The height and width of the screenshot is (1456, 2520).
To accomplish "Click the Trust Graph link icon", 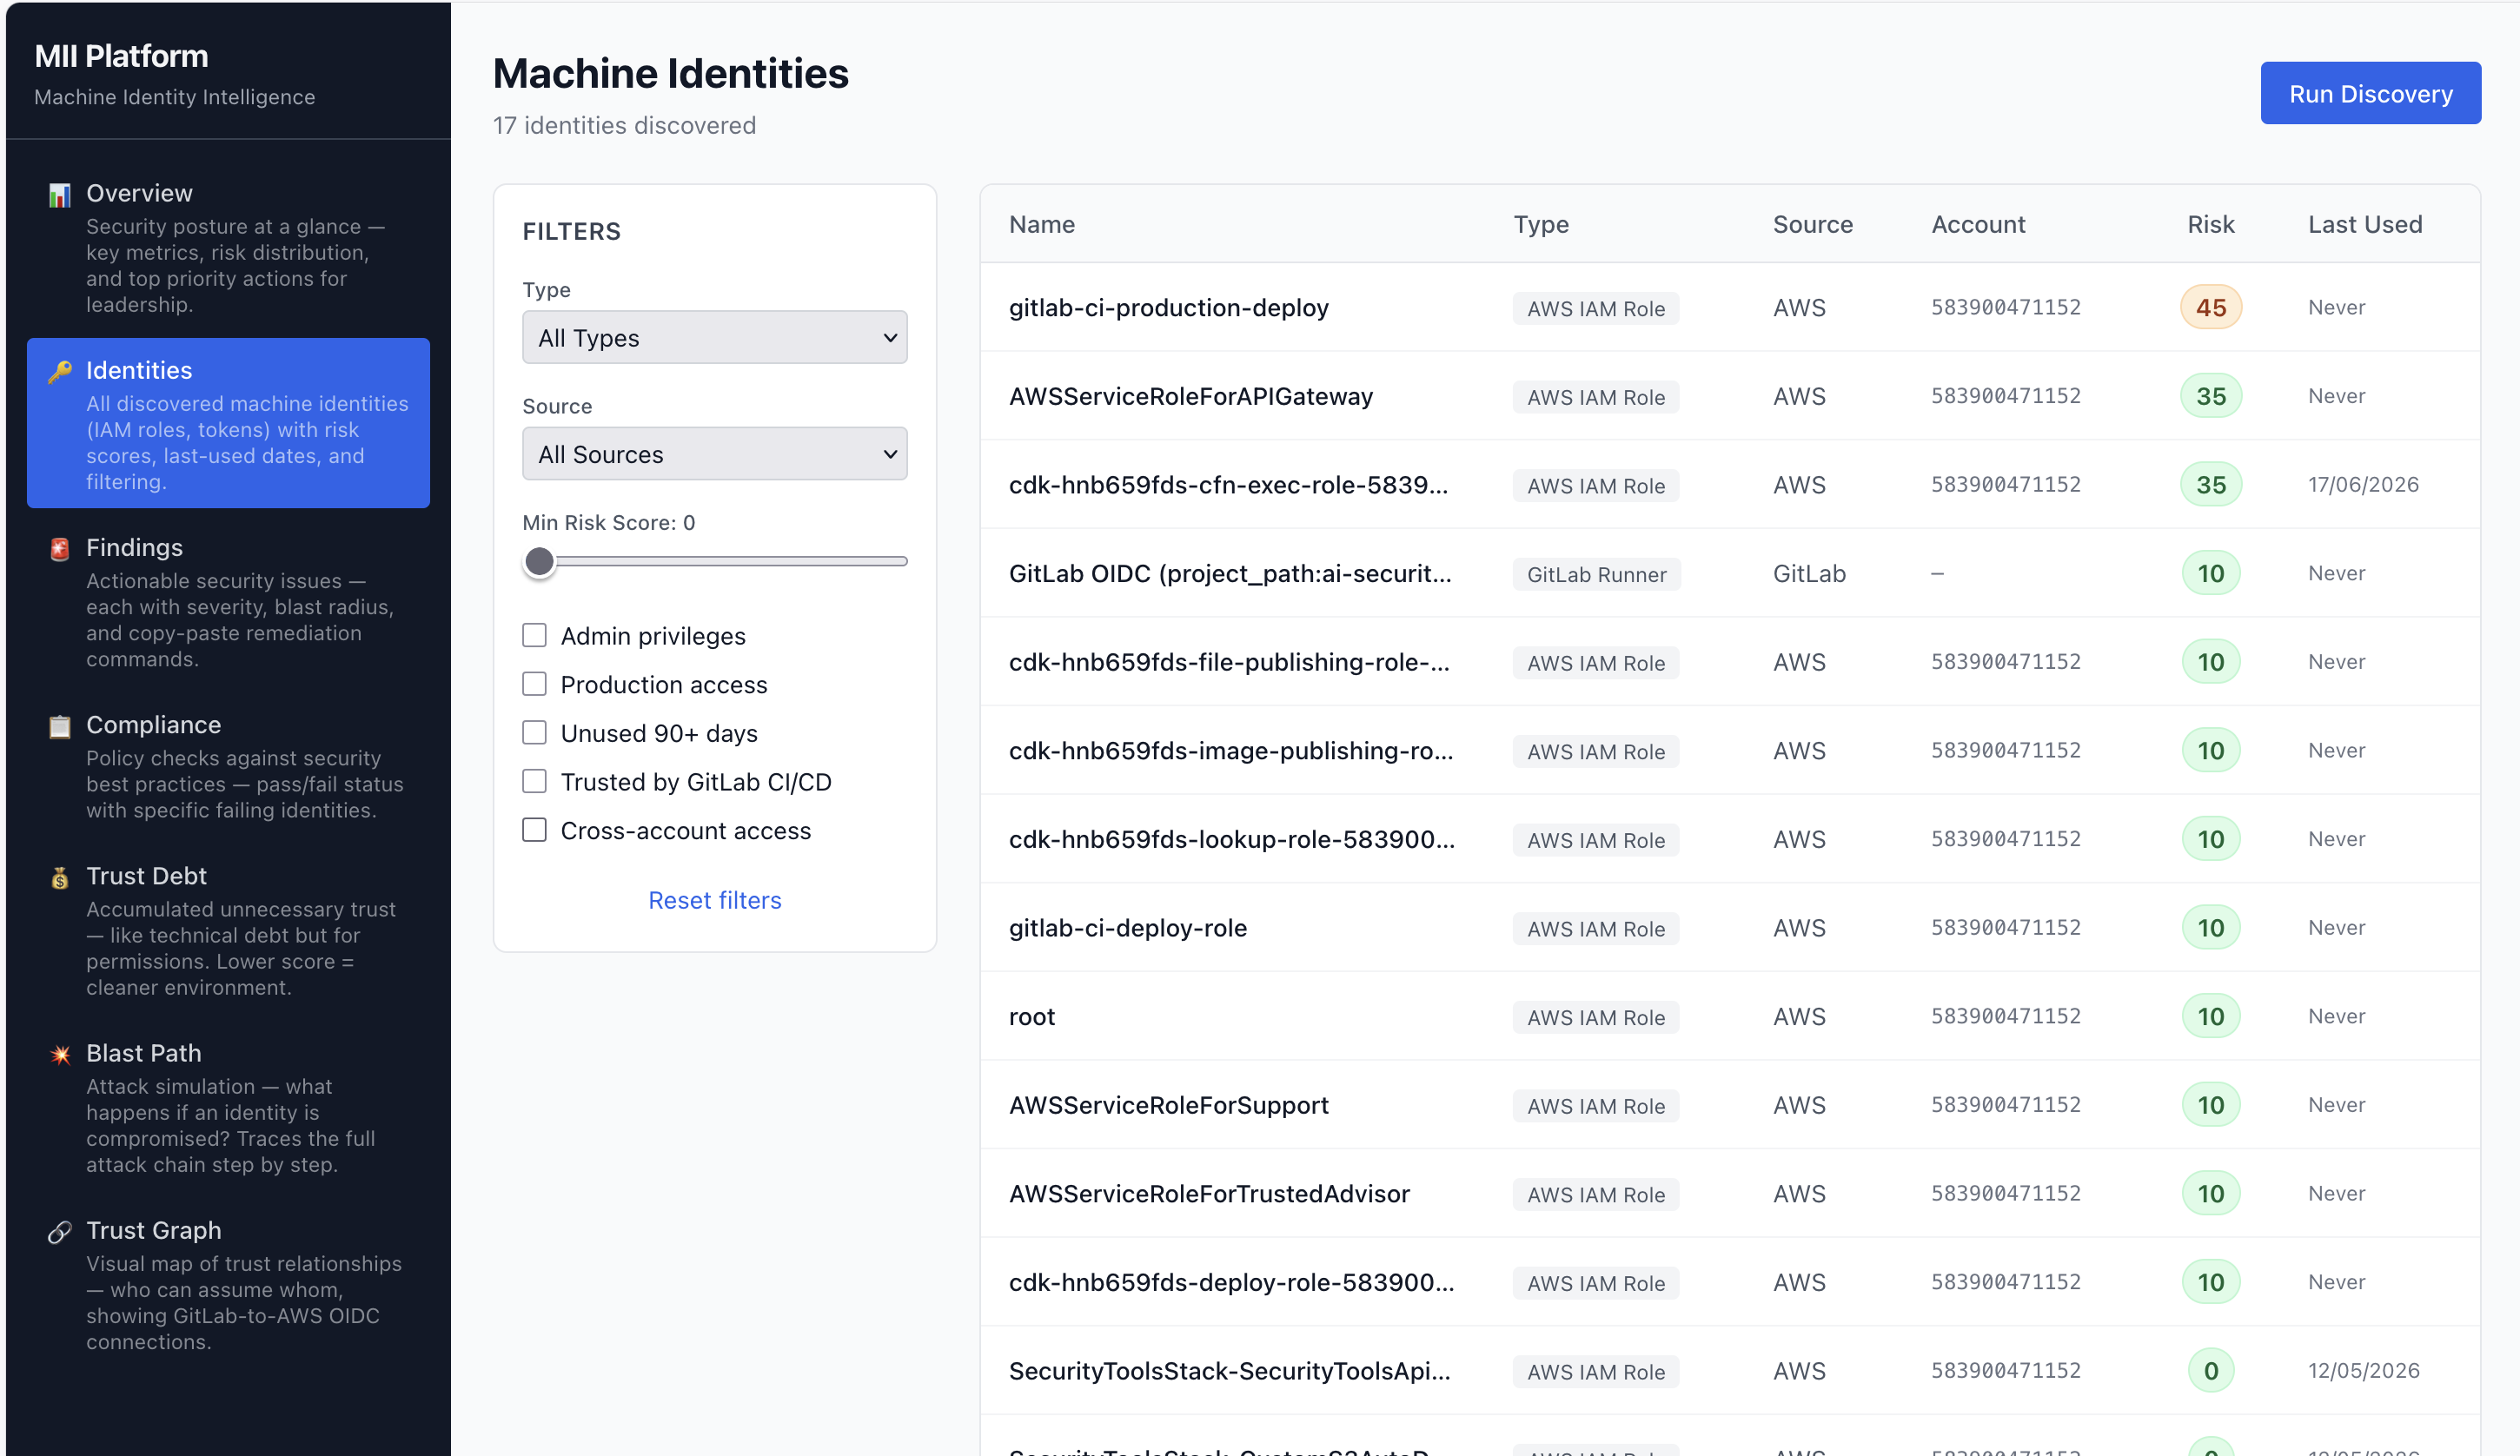I will (x=60, y=1231).
